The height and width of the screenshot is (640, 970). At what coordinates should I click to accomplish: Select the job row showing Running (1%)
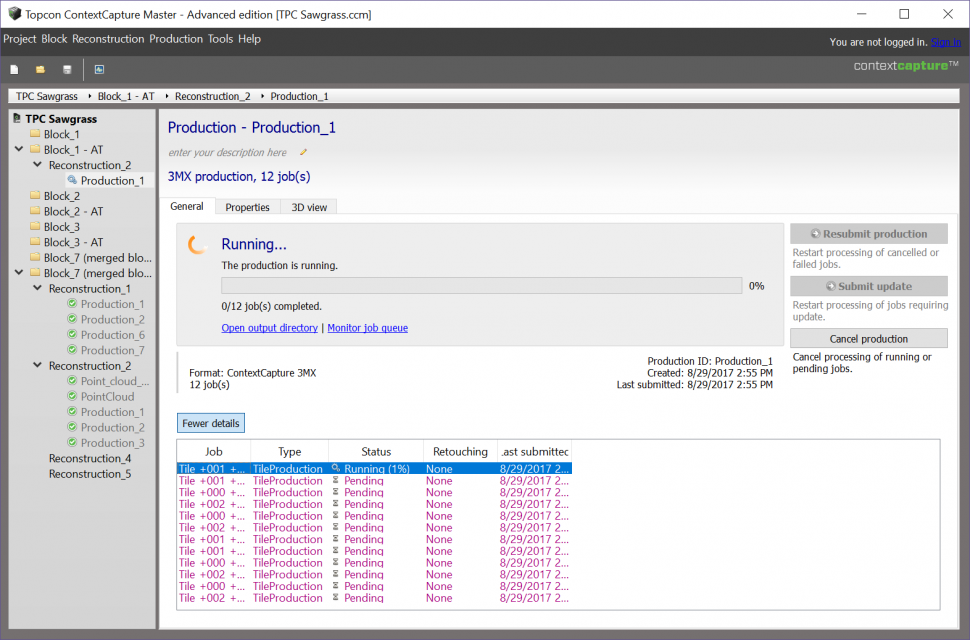pyautogui.click(x=374, y=469)
